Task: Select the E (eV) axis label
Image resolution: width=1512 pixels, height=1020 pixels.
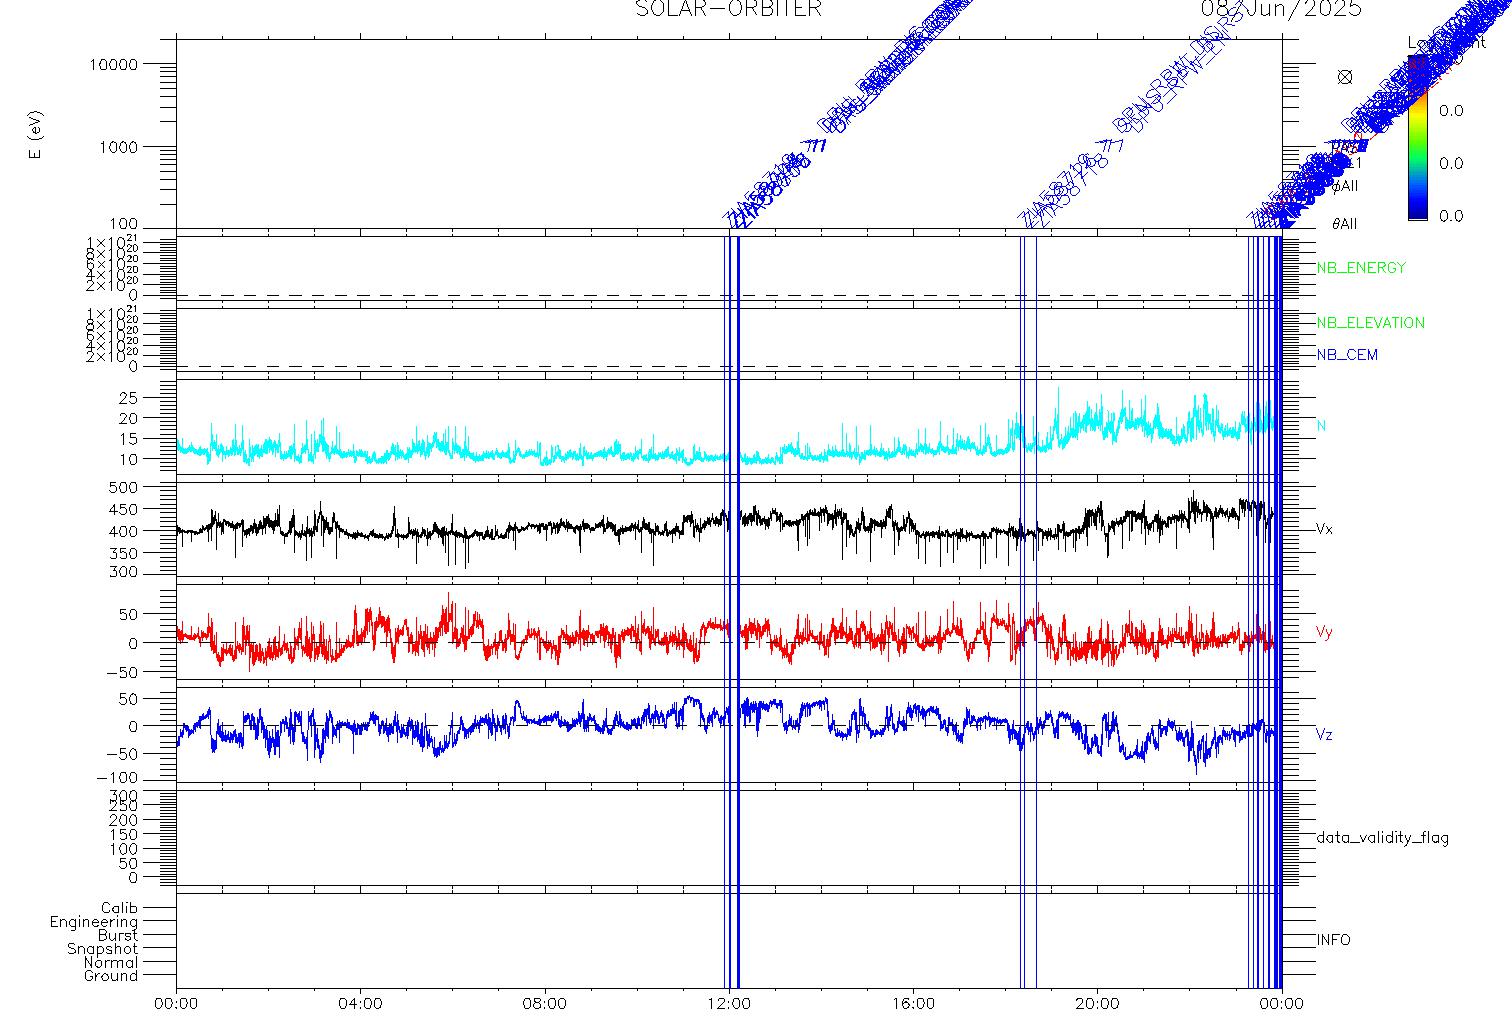Action: tap(37, 135)
